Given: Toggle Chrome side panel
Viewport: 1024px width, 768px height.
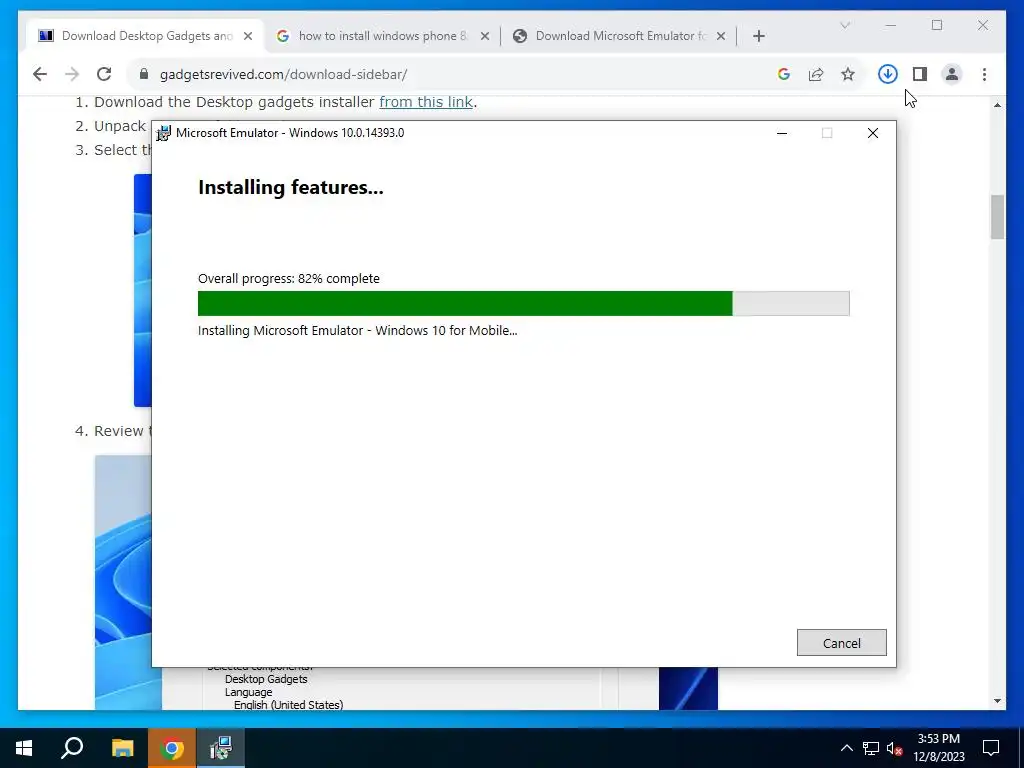Looking at the screenshot, I should click(920, 74).
